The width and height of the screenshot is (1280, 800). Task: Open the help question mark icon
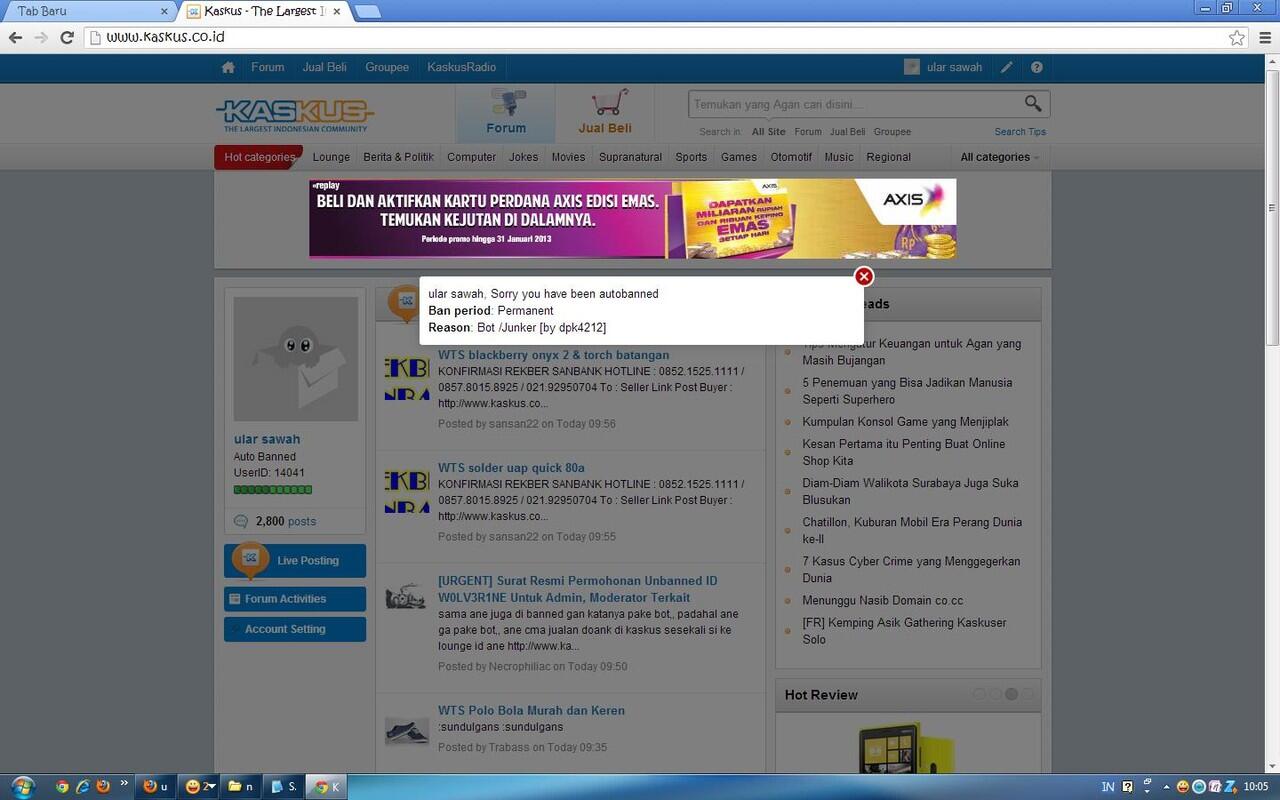click(x=1037, y=67)
